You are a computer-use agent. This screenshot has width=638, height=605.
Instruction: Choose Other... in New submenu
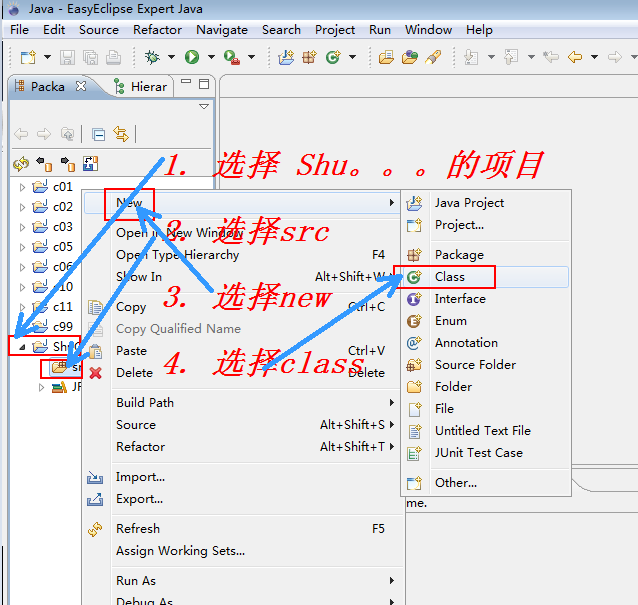tap(485, 483)
